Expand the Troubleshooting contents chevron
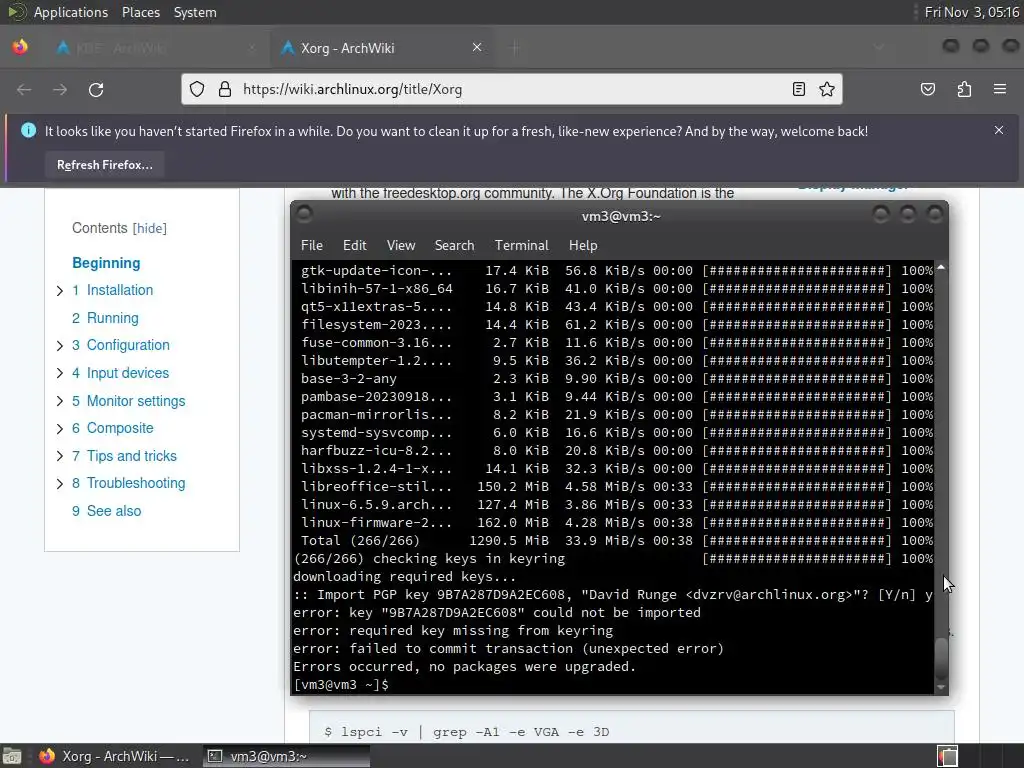The width and height of the screenshot is (1024, 768). click(59, 483)
